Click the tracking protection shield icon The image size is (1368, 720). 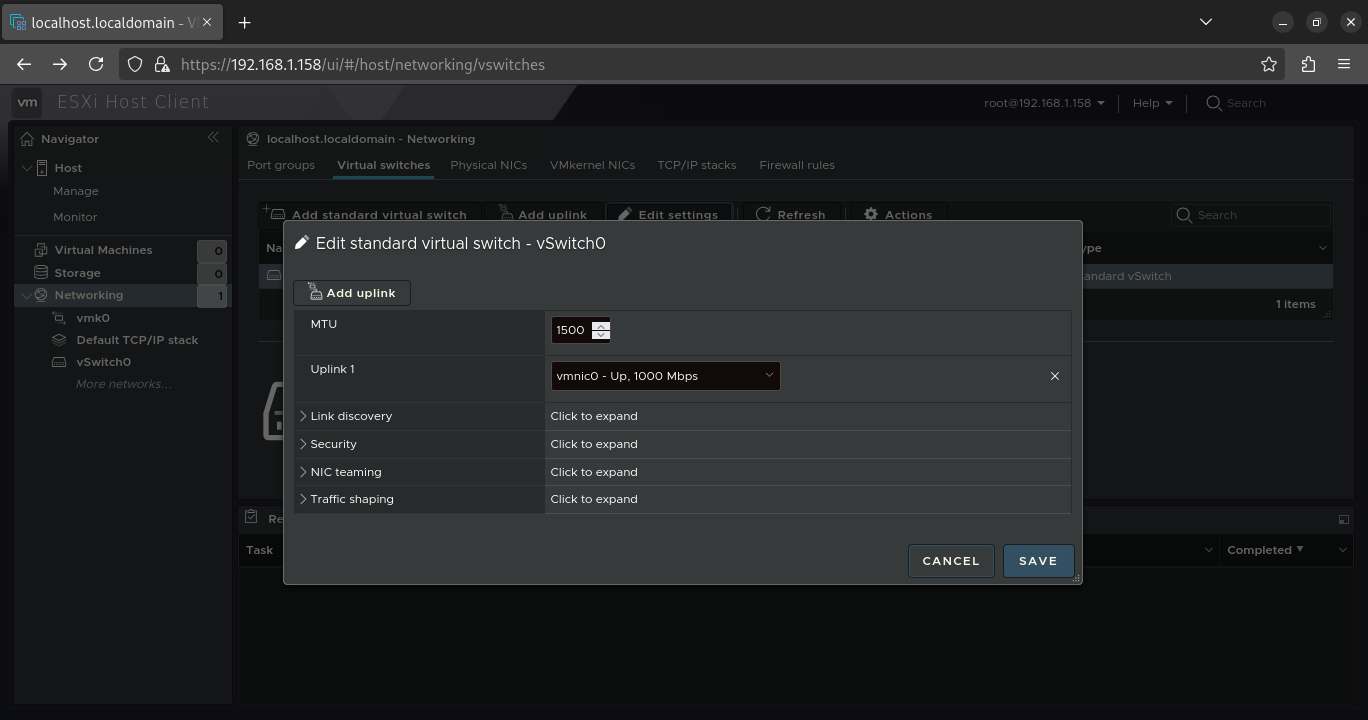click(x=135, y=64)
